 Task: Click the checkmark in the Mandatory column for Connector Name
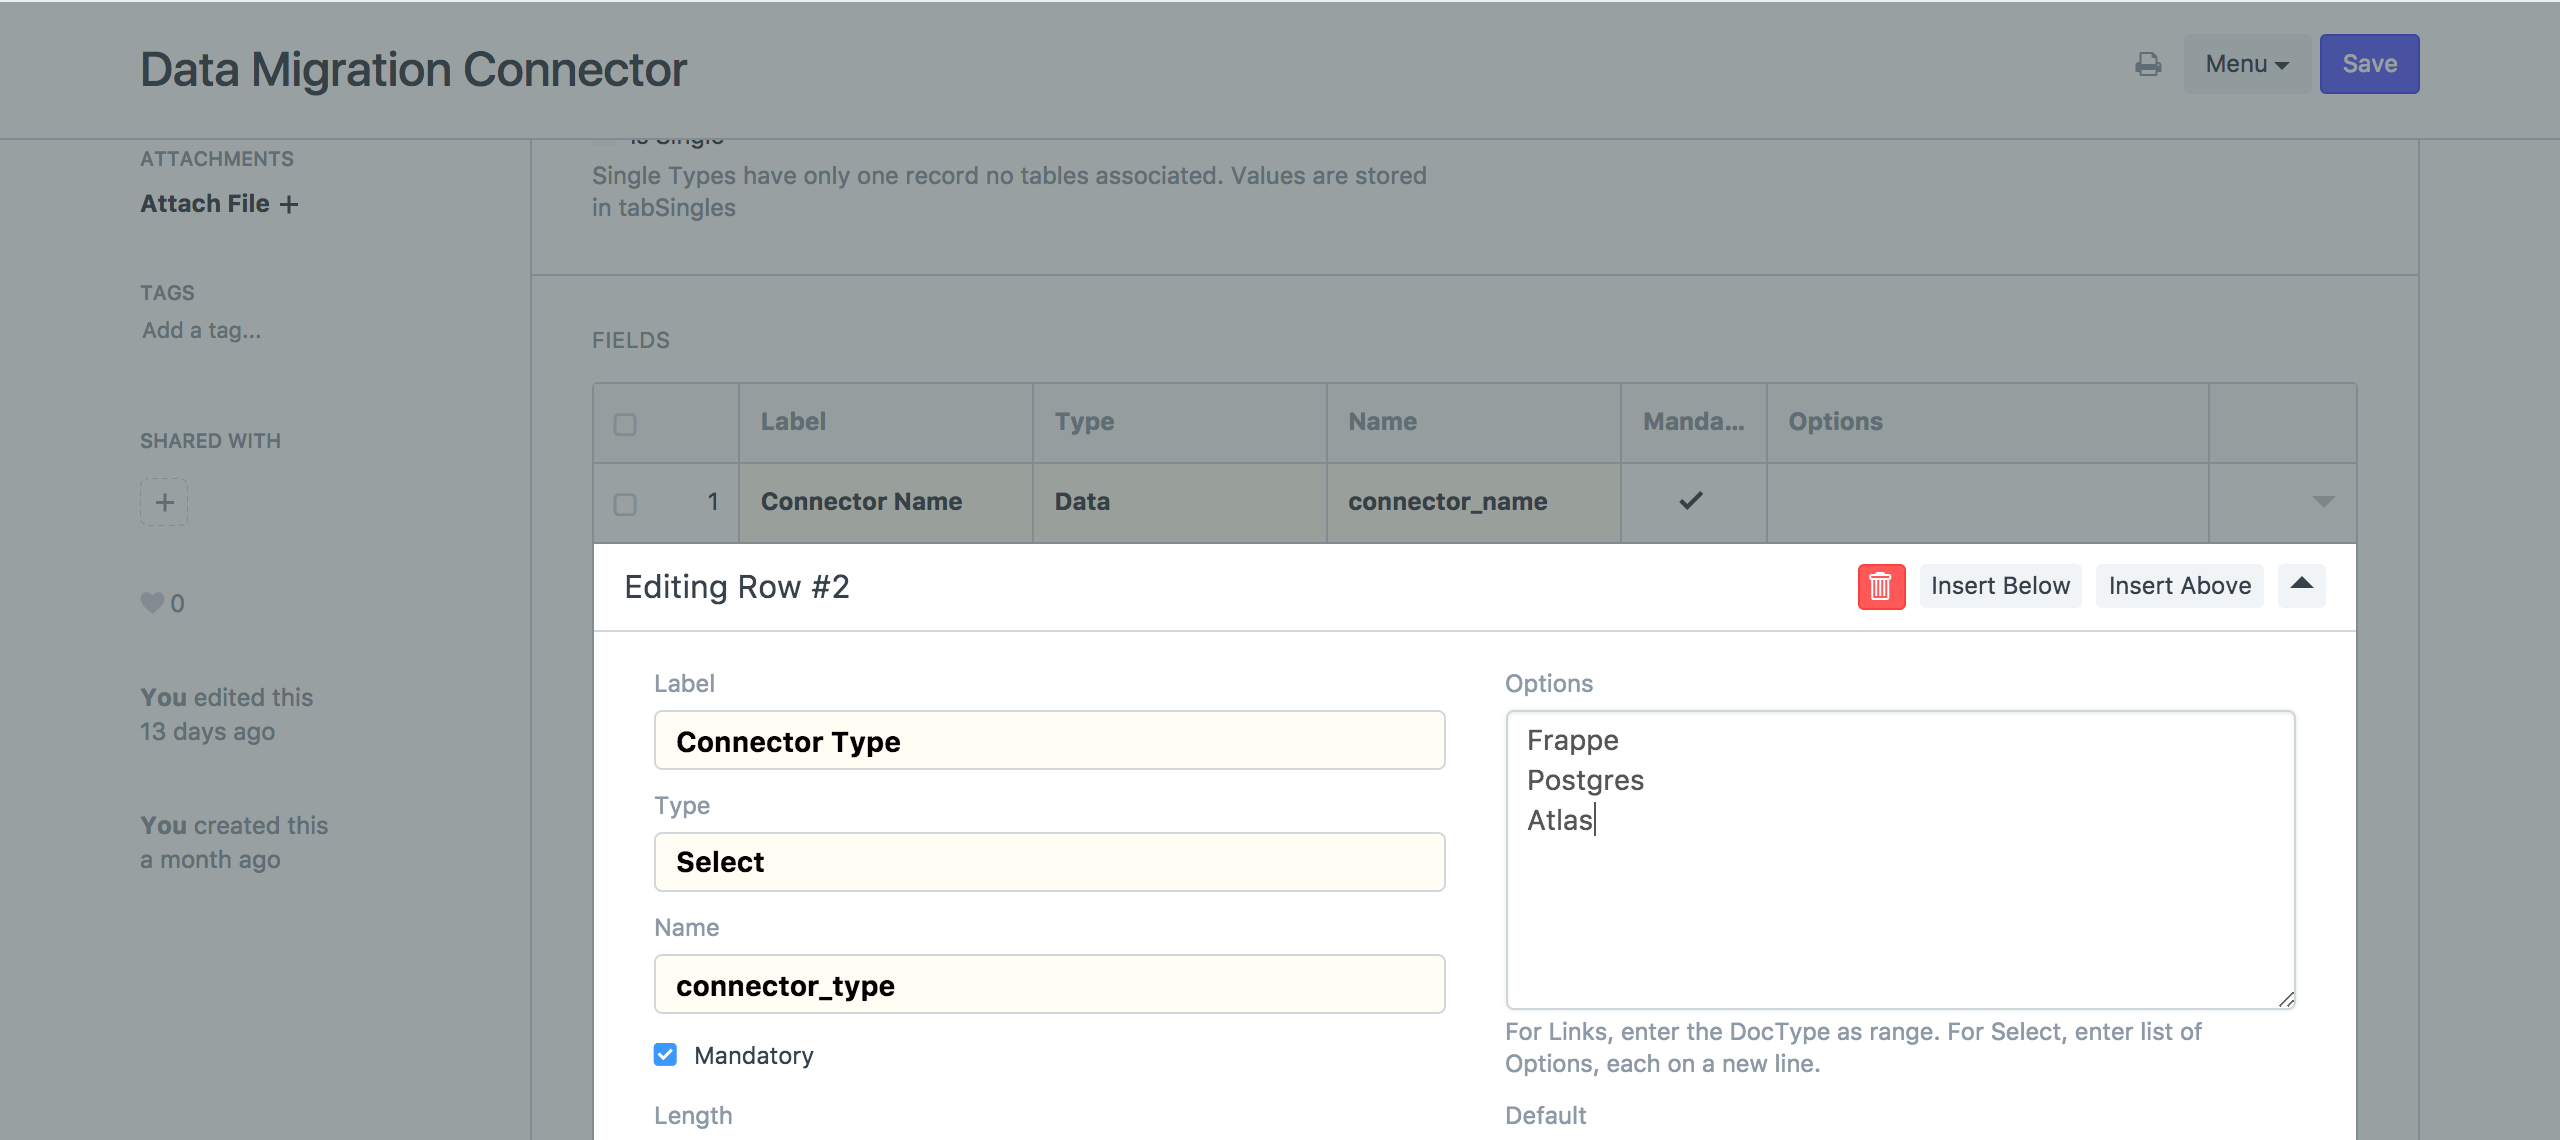[1690, 501]
